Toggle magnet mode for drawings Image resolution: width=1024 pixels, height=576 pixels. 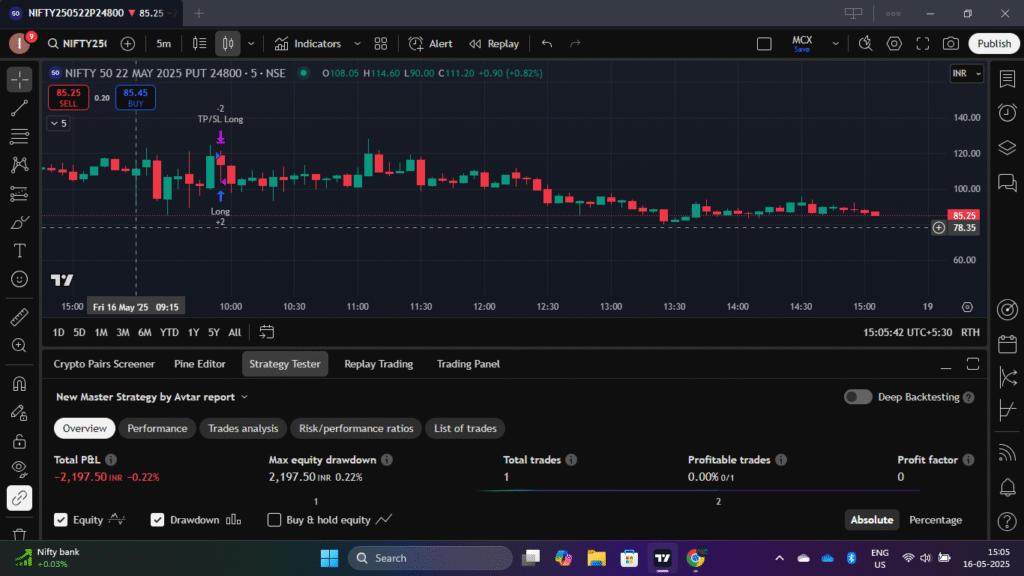[20, 384]
